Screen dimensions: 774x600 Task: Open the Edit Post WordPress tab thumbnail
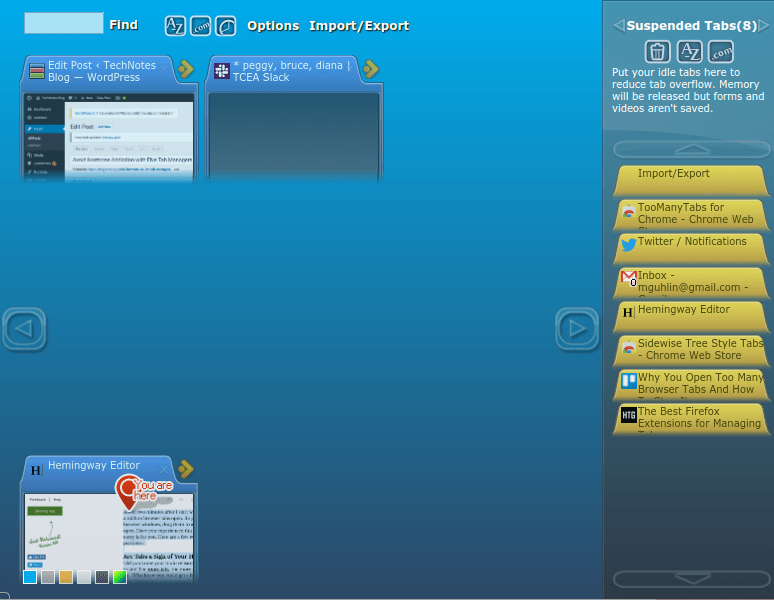pos(109,136)
